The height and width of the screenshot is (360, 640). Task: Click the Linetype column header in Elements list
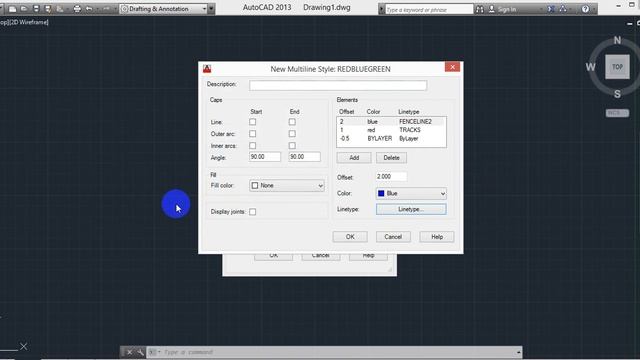pos(409,112)
